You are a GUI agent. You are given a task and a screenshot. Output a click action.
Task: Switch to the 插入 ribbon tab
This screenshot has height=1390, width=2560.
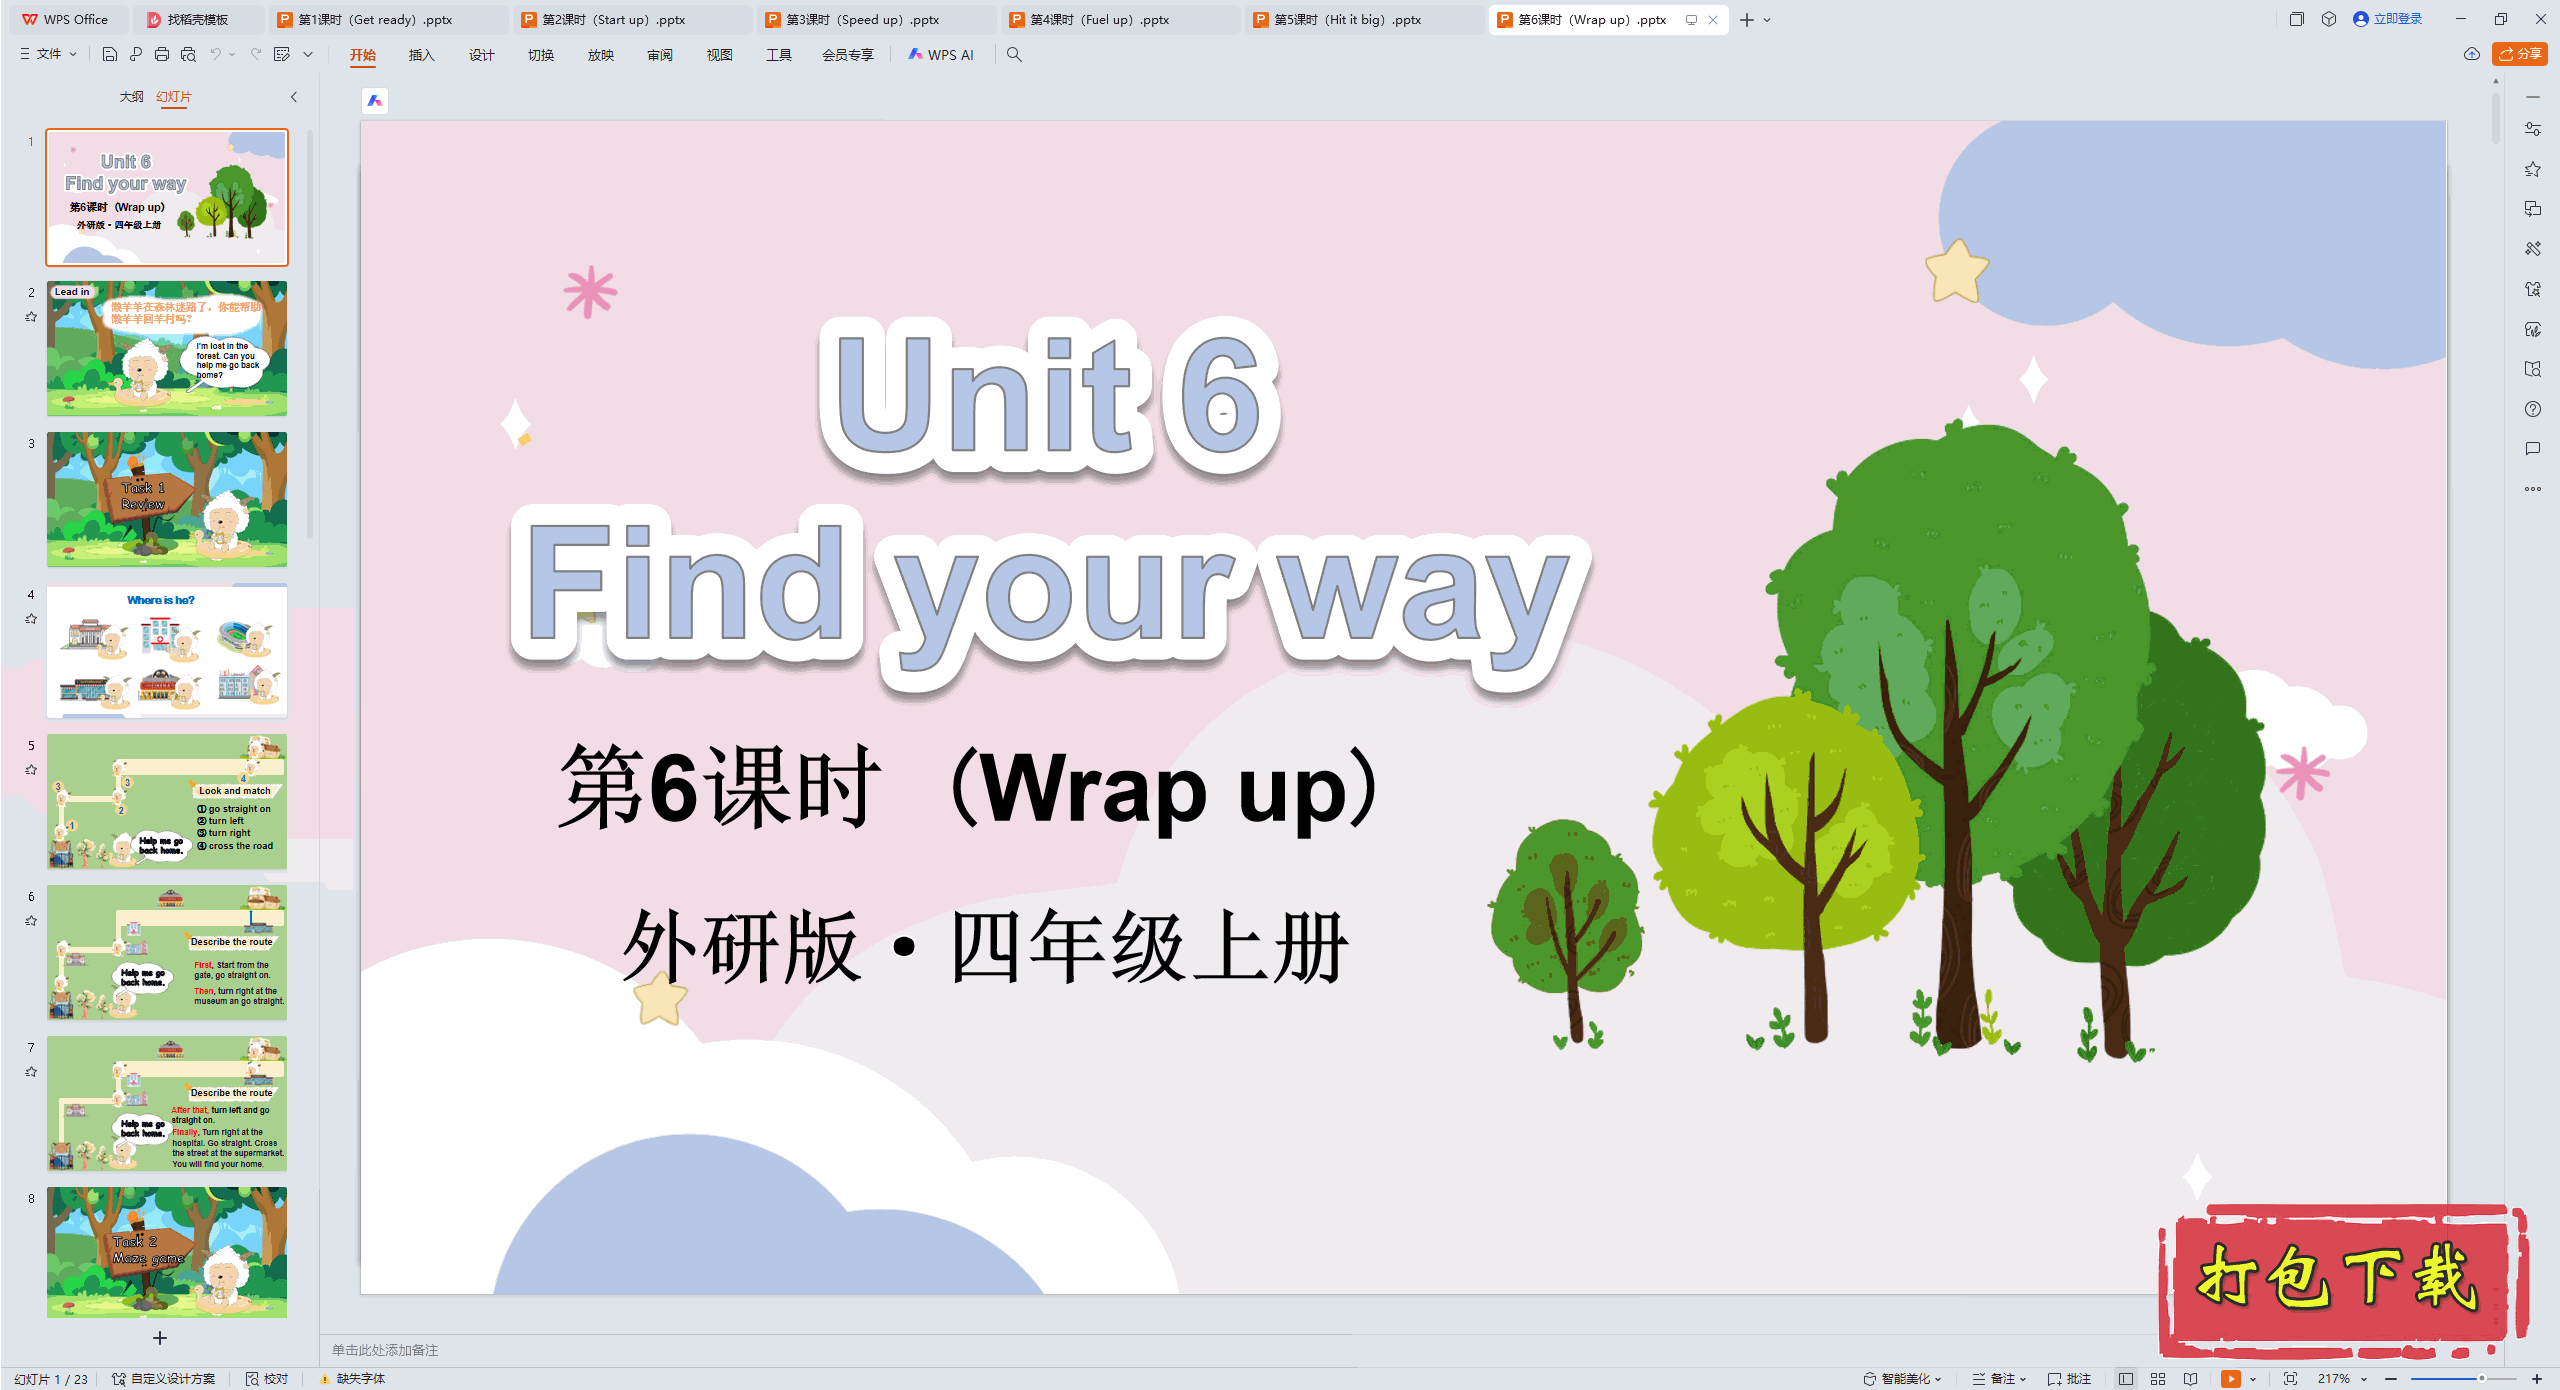[x=421, y=55]
